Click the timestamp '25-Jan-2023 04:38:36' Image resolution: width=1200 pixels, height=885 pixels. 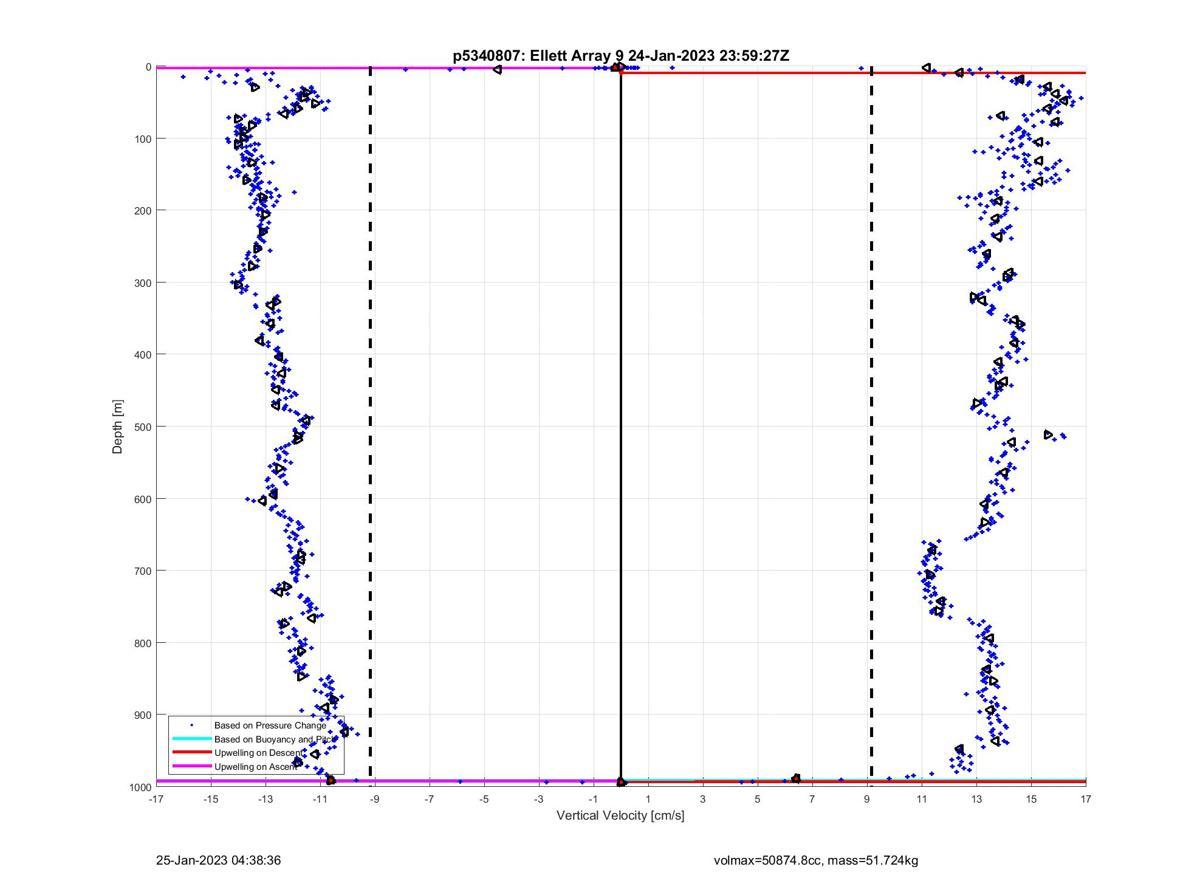click(x=218, y=860)
